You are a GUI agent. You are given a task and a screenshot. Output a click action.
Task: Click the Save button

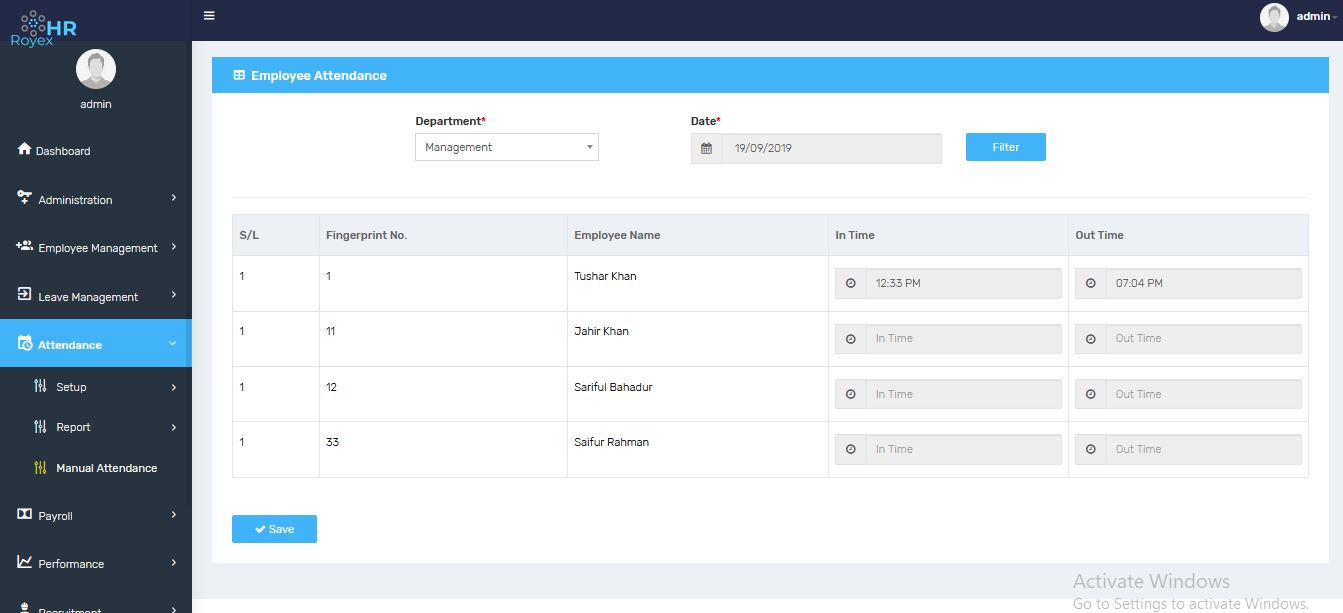(x=274, y=529)
